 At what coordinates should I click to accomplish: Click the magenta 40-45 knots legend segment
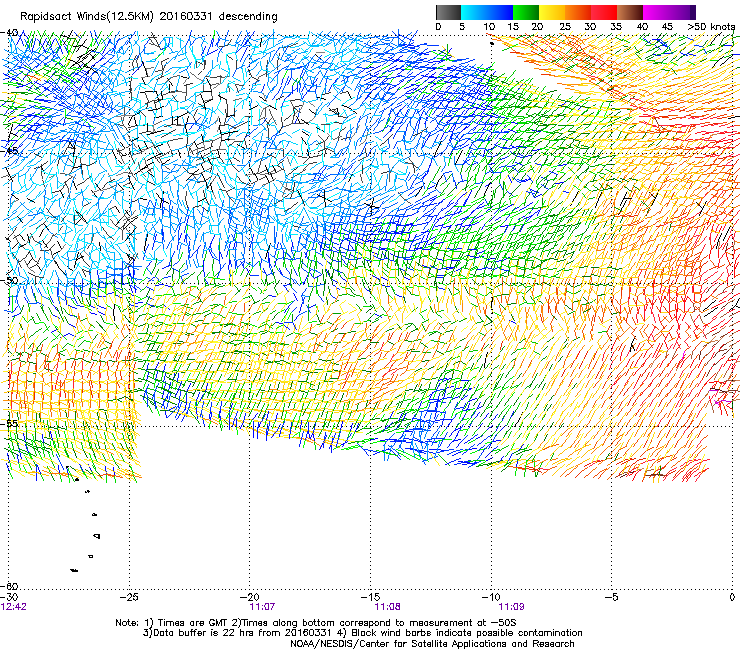coord(656,12)
